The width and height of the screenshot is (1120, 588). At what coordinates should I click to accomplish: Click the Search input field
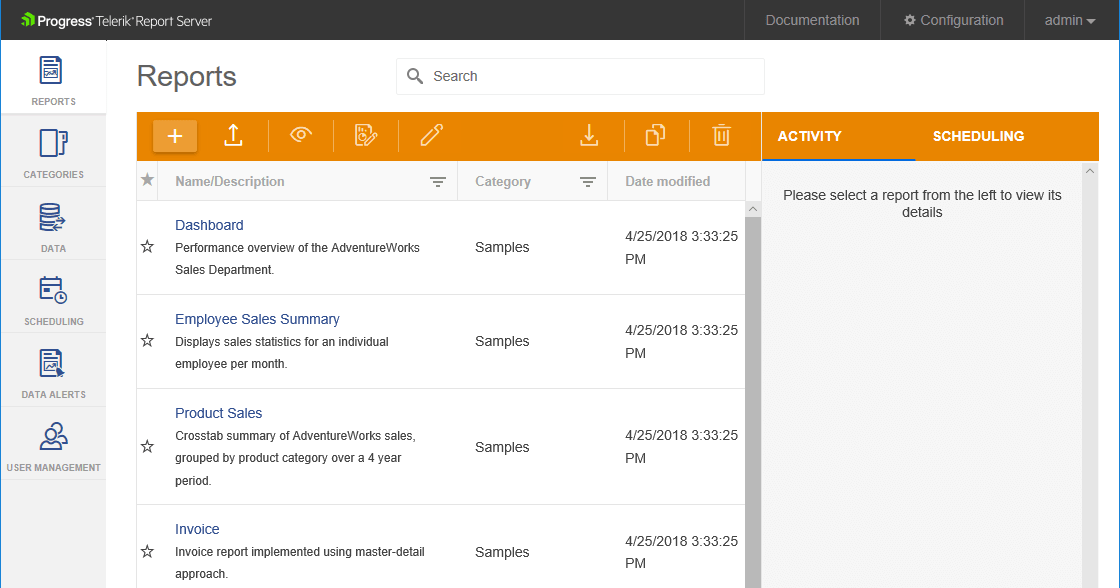pyautogui.click(x=590, y=76)
